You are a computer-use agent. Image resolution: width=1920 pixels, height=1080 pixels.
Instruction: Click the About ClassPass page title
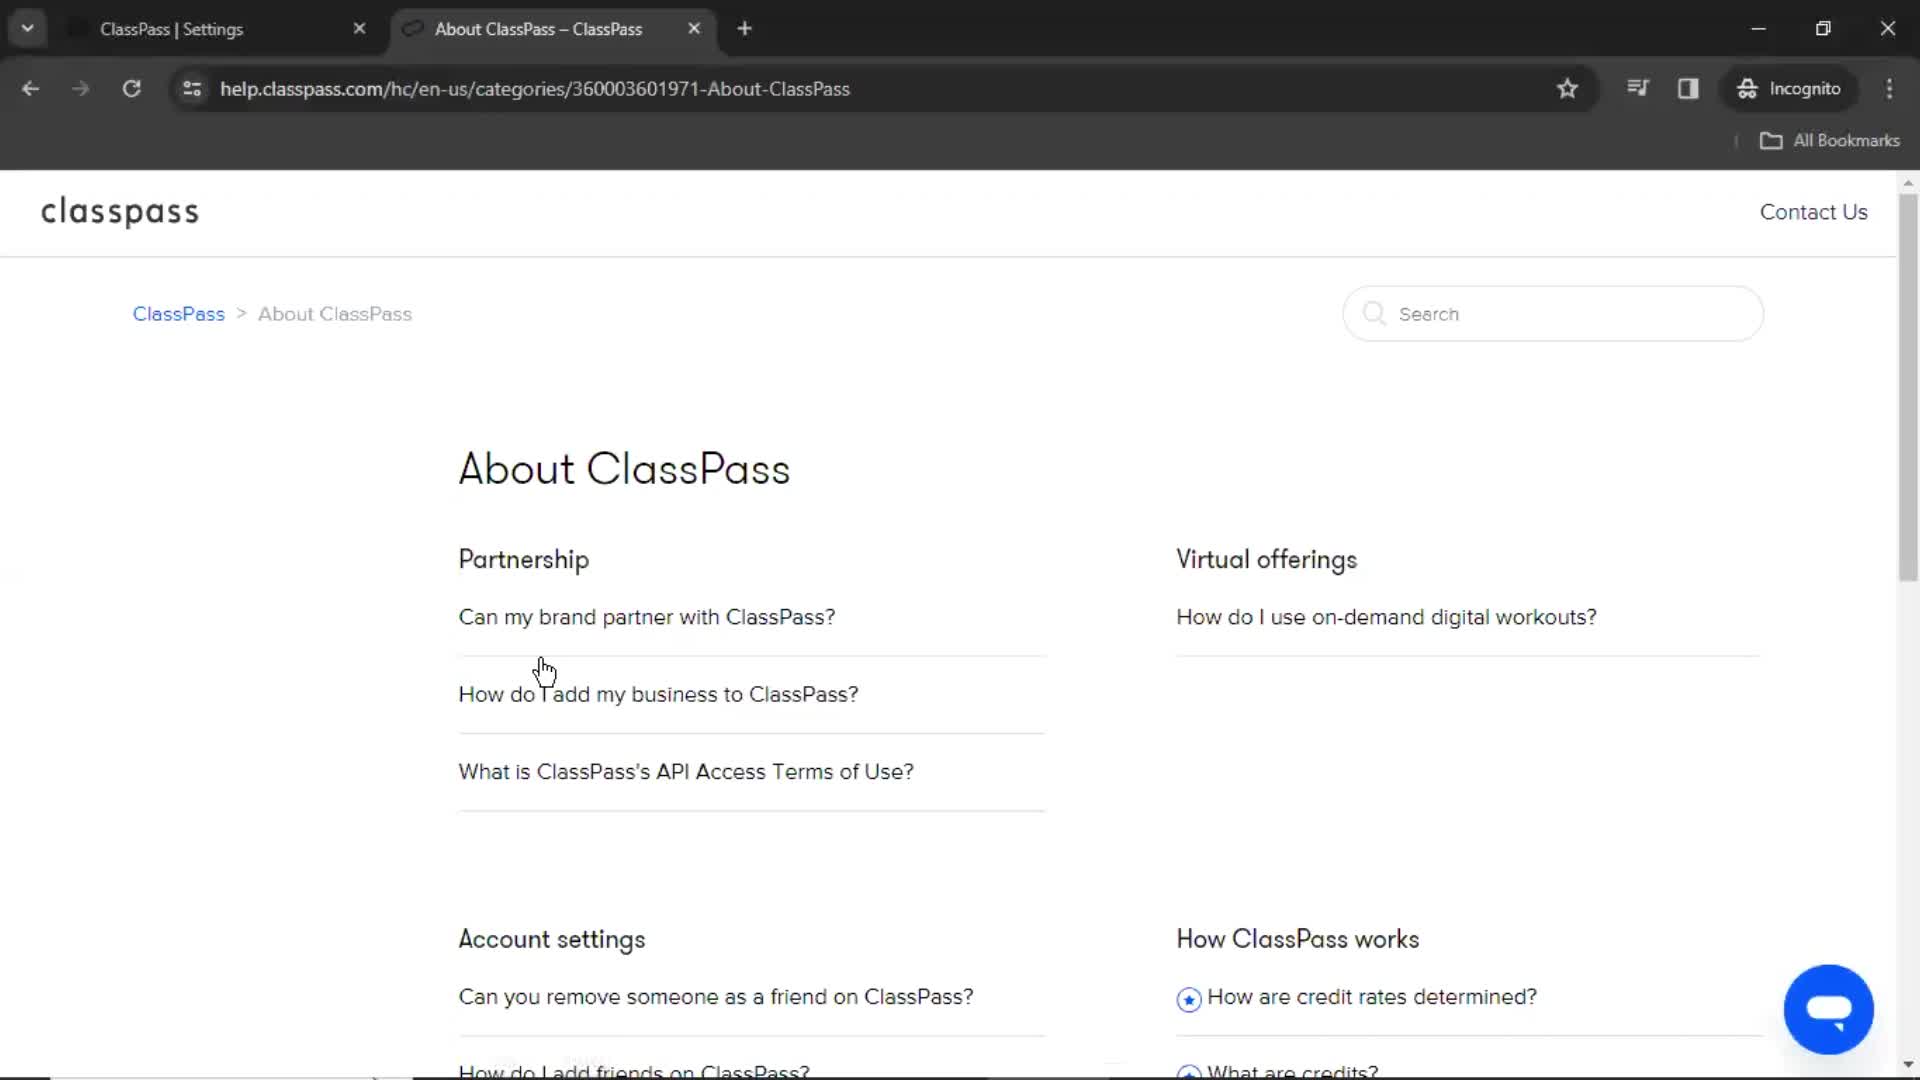pyautogui.click(x=624, y=469)
